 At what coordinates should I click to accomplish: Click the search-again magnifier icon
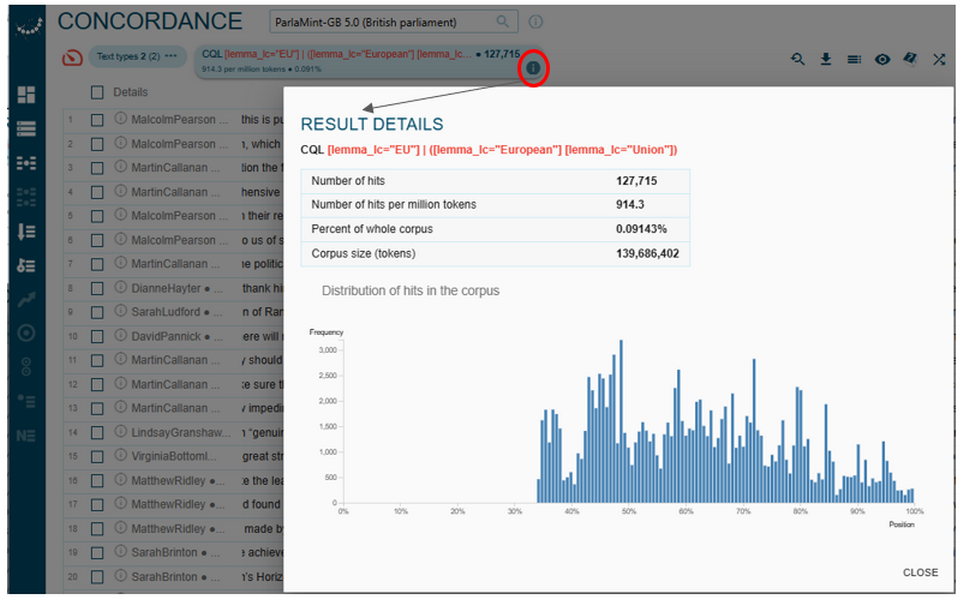[x=797, y=59]
